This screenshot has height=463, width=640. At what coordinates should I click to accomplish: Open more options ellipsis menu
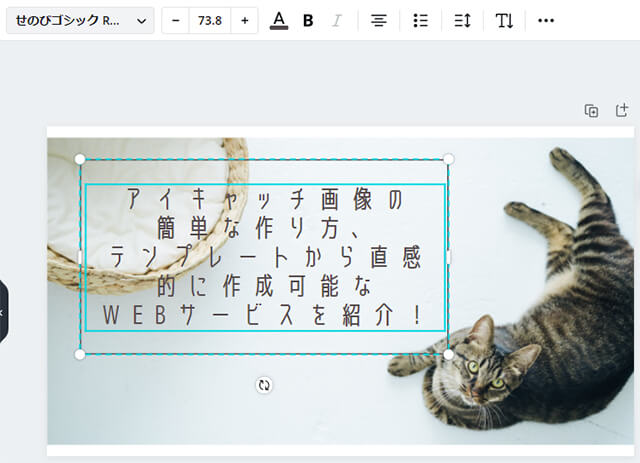(546, 20)
